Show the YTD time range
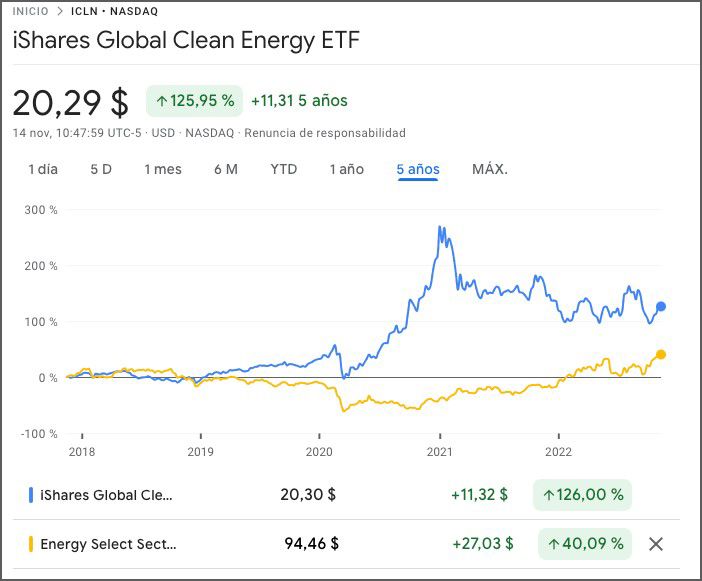The width and height of the screenshot is (702, 581). (x=284, y=169)
